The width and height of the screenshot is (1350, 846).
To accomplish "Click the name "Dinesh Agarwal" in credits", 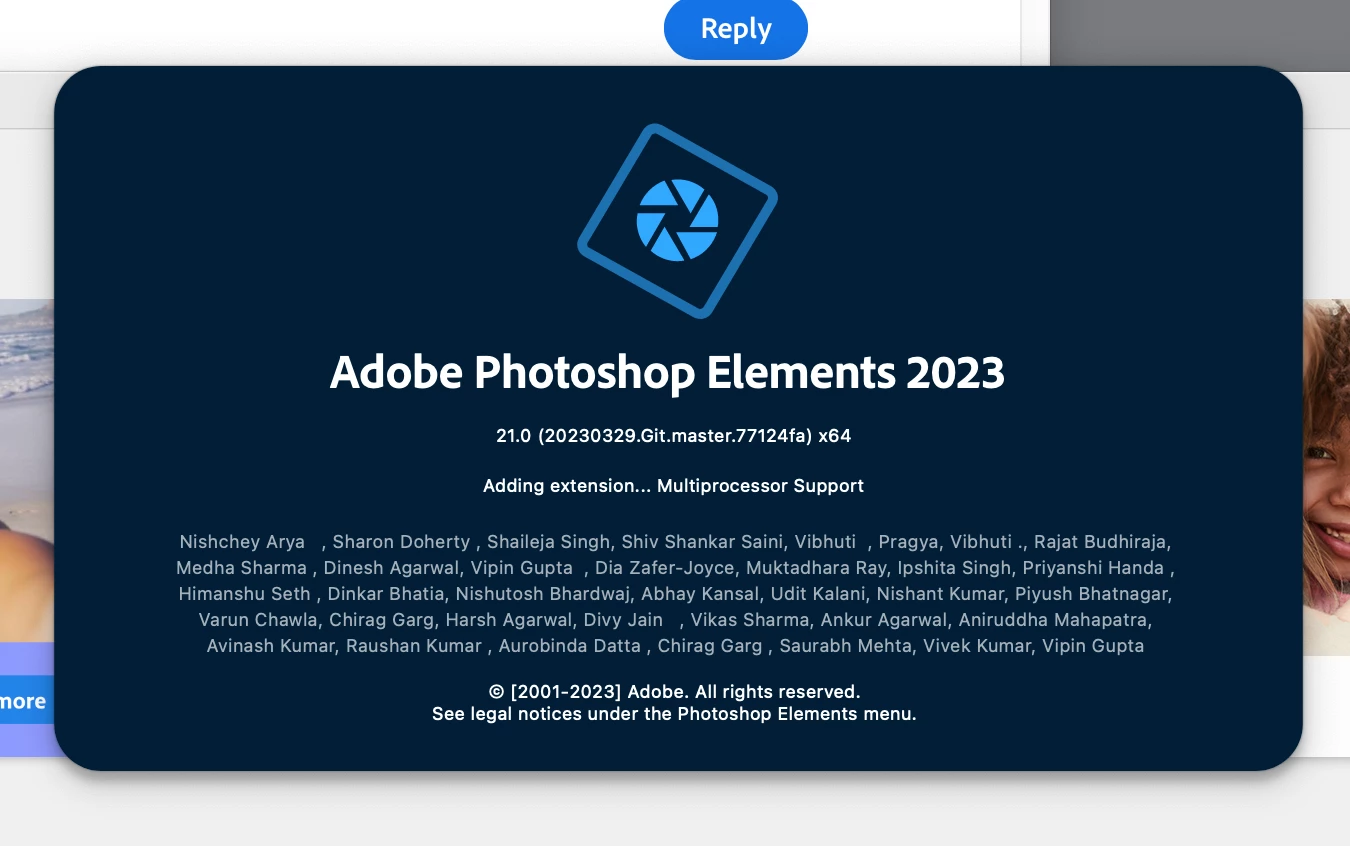I will tap(392, 568).
